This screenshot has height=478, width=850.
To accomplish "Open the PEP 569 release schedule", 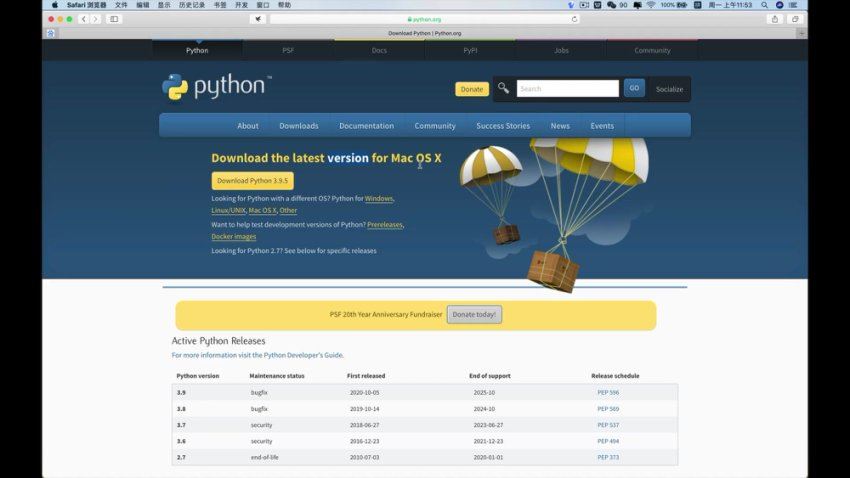I will point(608,409).
